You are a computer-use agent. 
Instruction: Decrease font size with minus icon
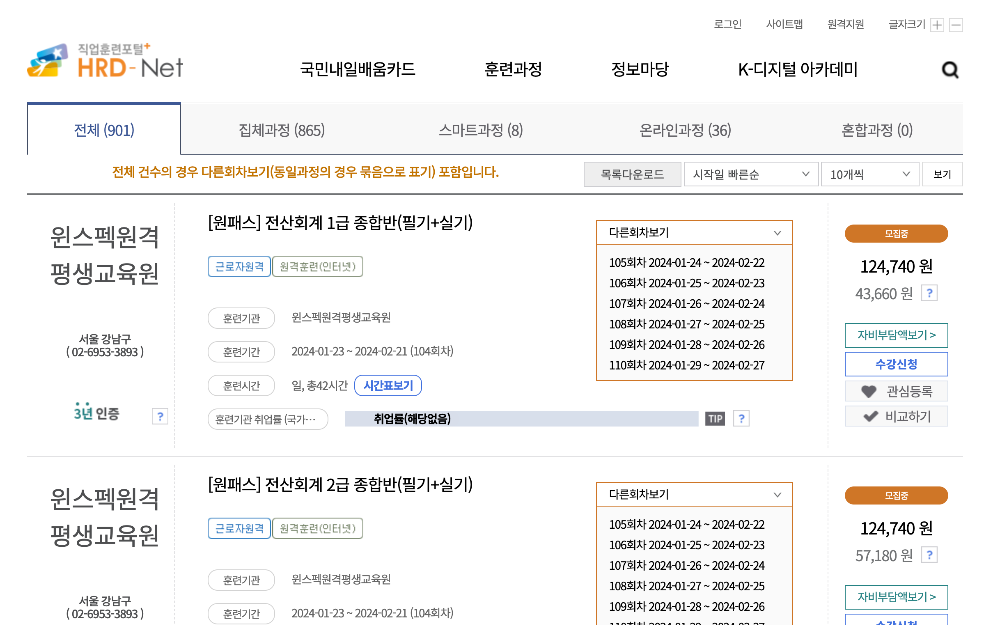pyautogui.click(x=956, y=25)
